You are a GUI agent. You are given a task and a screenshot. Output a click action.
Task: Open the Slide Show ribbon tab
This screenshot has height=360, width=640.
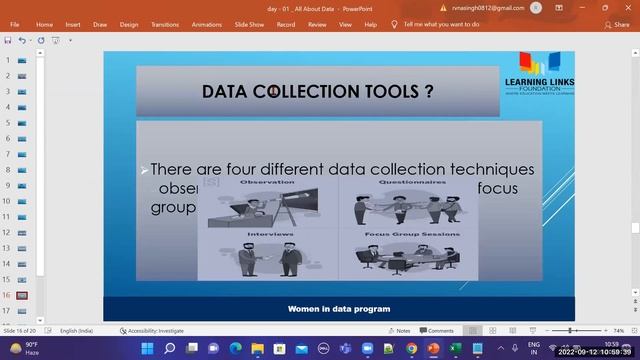click(249, 24)
